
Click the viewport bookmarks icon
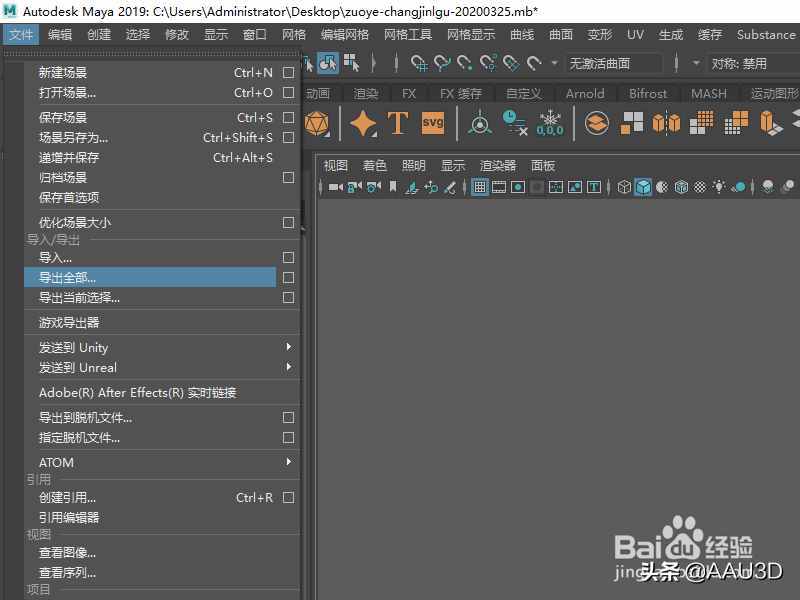point(393,187)
